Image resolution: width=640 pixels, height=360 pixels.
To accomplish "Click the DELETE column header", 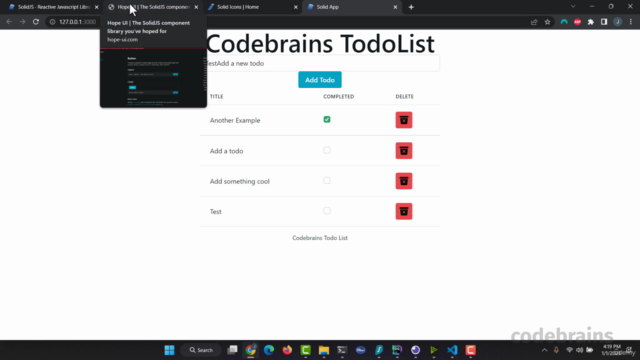I will [404, 97].
